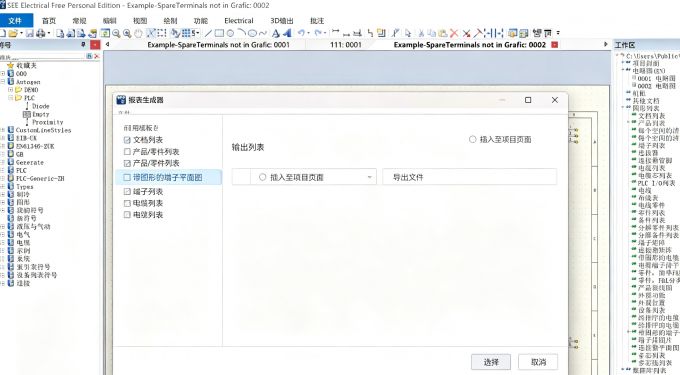Click the Copy icon in toolbar
Screen dimensions: 680x375
pos(432,33)
